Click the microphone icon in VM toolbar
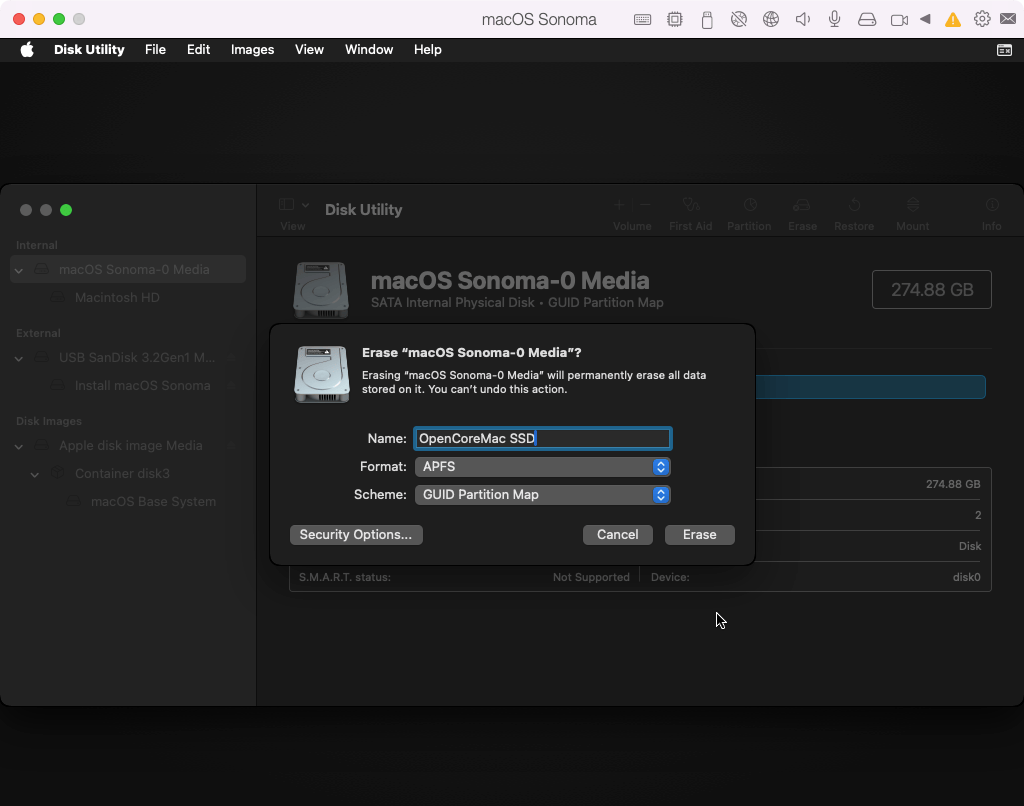This screenshot has width=1024, height=806. click(834, 19)
